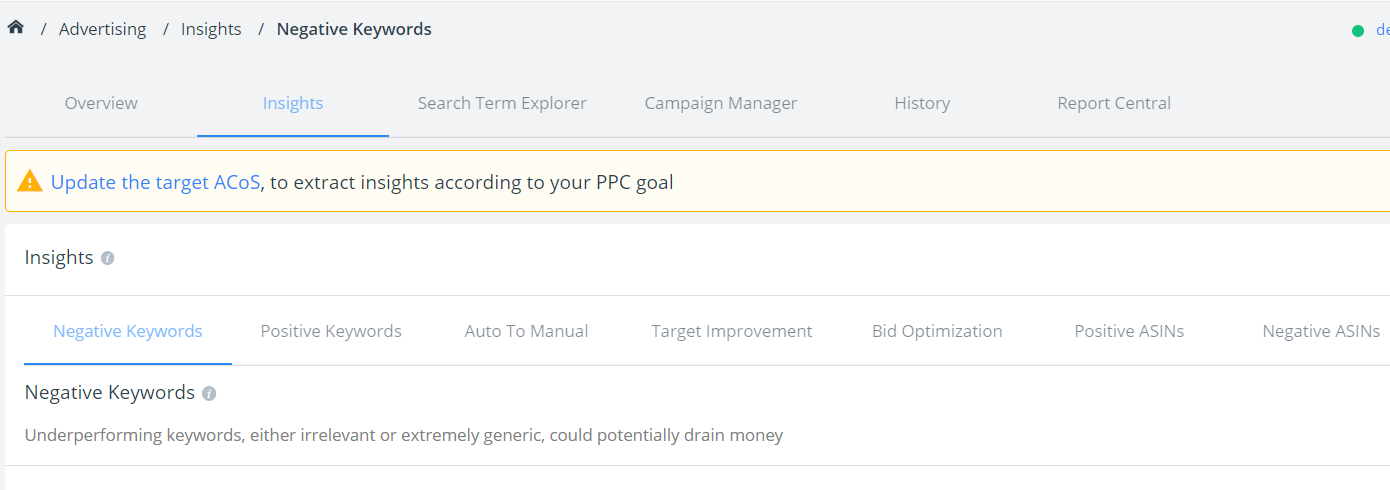Click the yellow warning triangle icon
The height and width of the screenshot is (490, 1390).
click(x=30, y=182)
